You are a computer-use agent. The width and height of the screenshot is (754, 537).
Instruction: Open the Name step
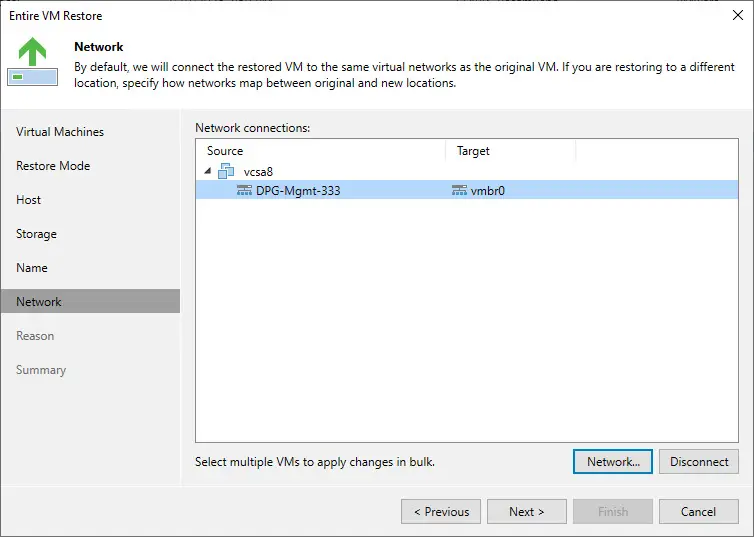32,268
